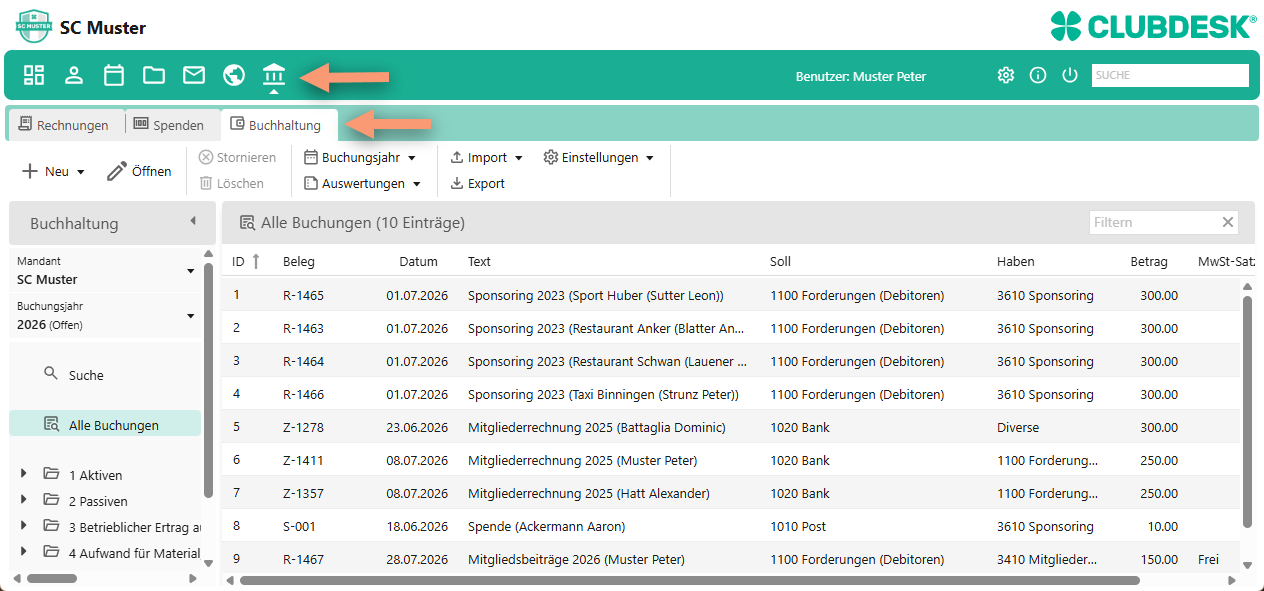The width and height of the screenshot is (1264, 591).
Task: Click the table vertical scrollbar
Action: [x=1247, y=410]
